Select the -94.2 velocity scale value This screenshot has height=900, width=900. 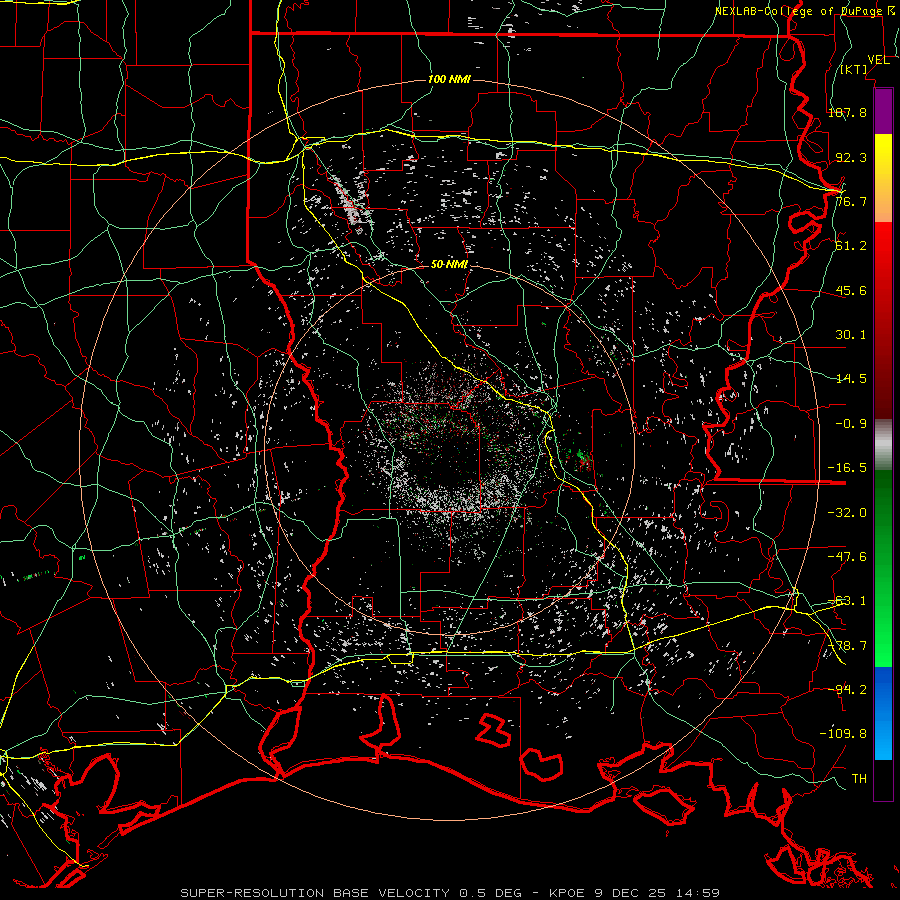(848, 690)
